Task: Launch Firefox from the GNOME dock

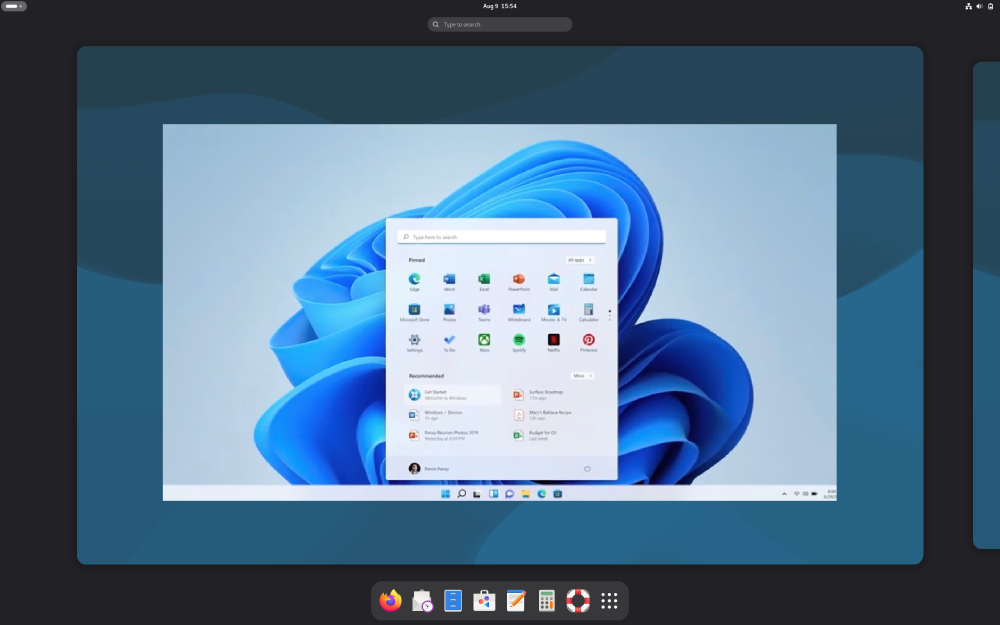Action: (390, 601)
